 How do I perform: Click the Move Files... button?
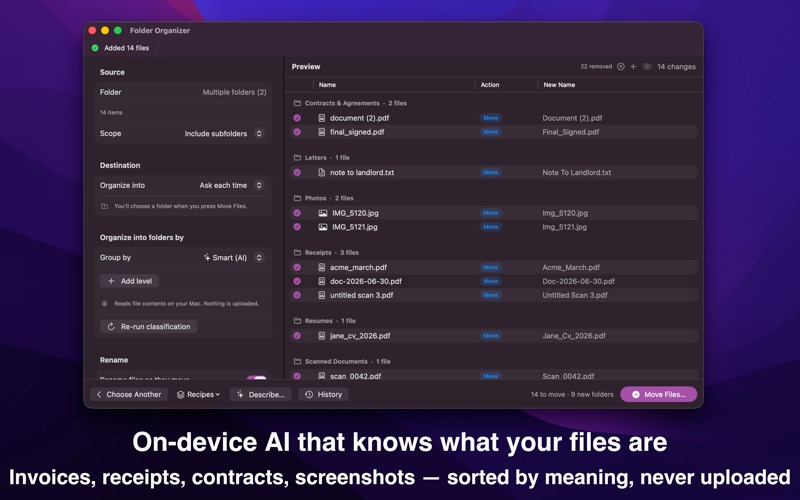659,394
